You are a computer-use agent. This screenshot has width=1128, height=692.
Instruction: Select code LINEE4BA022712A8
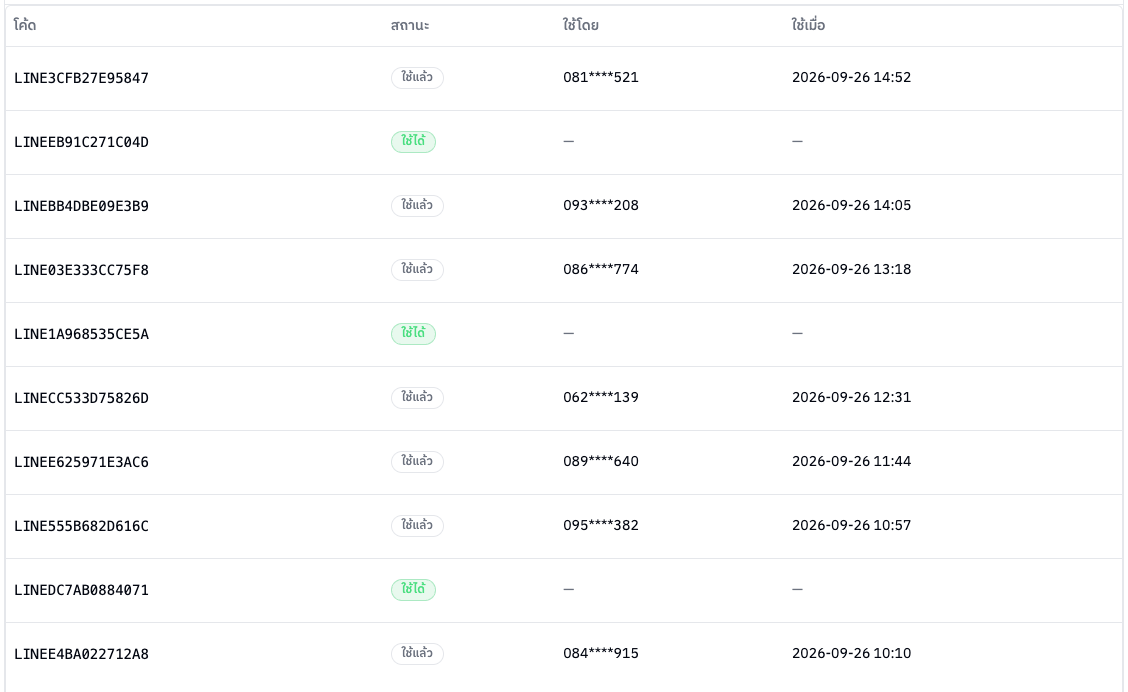pyautogui.click(x=81, y=655)
